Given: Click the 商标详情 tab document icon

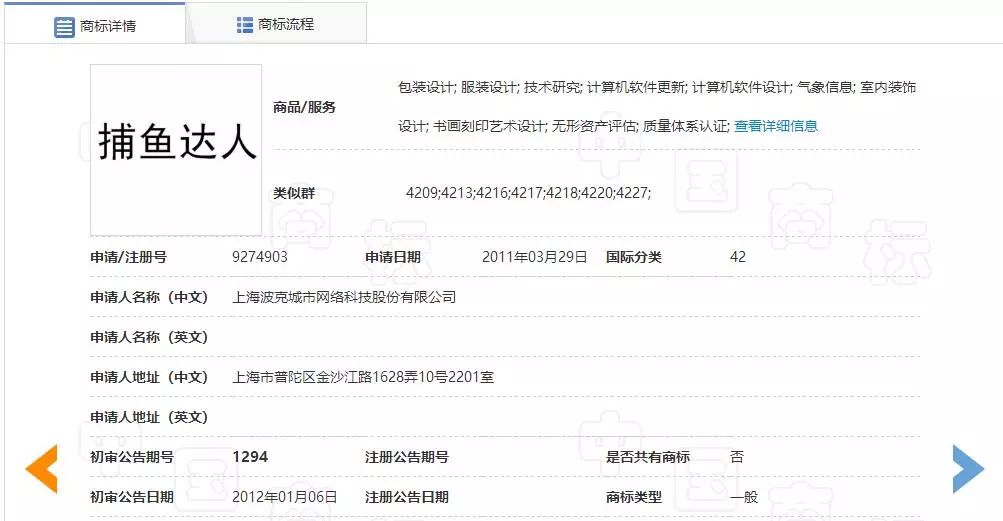Looking at the screenshot, I should [64, 27].
